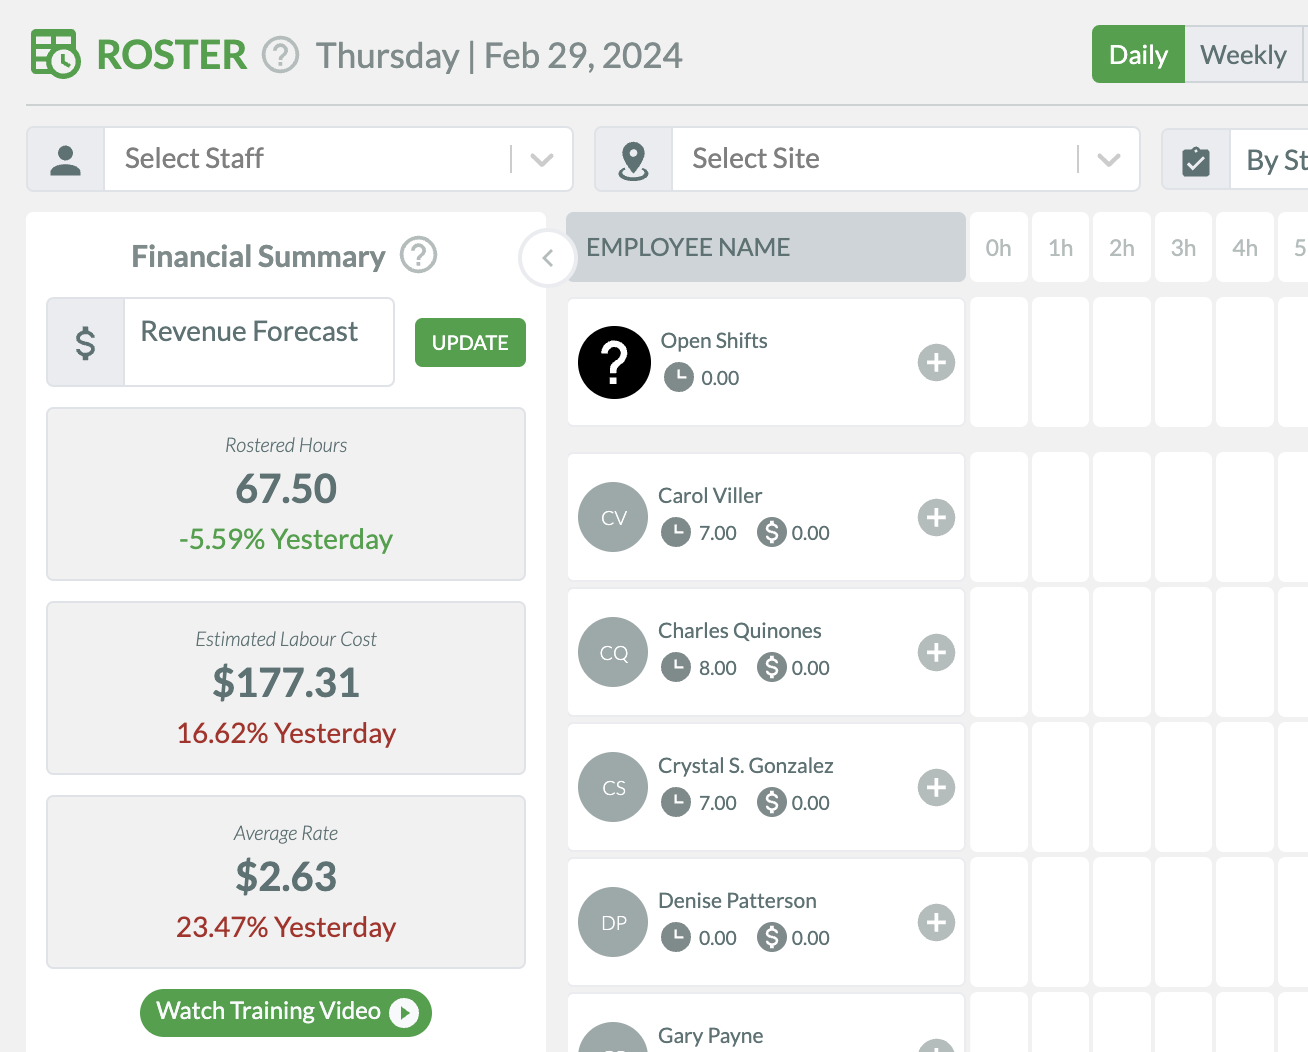The height and width of the screenshot is (1052, 1308).
Task: Add a shift to Open Shifts row
Action: pyautogui.click(x=936, y=362)
